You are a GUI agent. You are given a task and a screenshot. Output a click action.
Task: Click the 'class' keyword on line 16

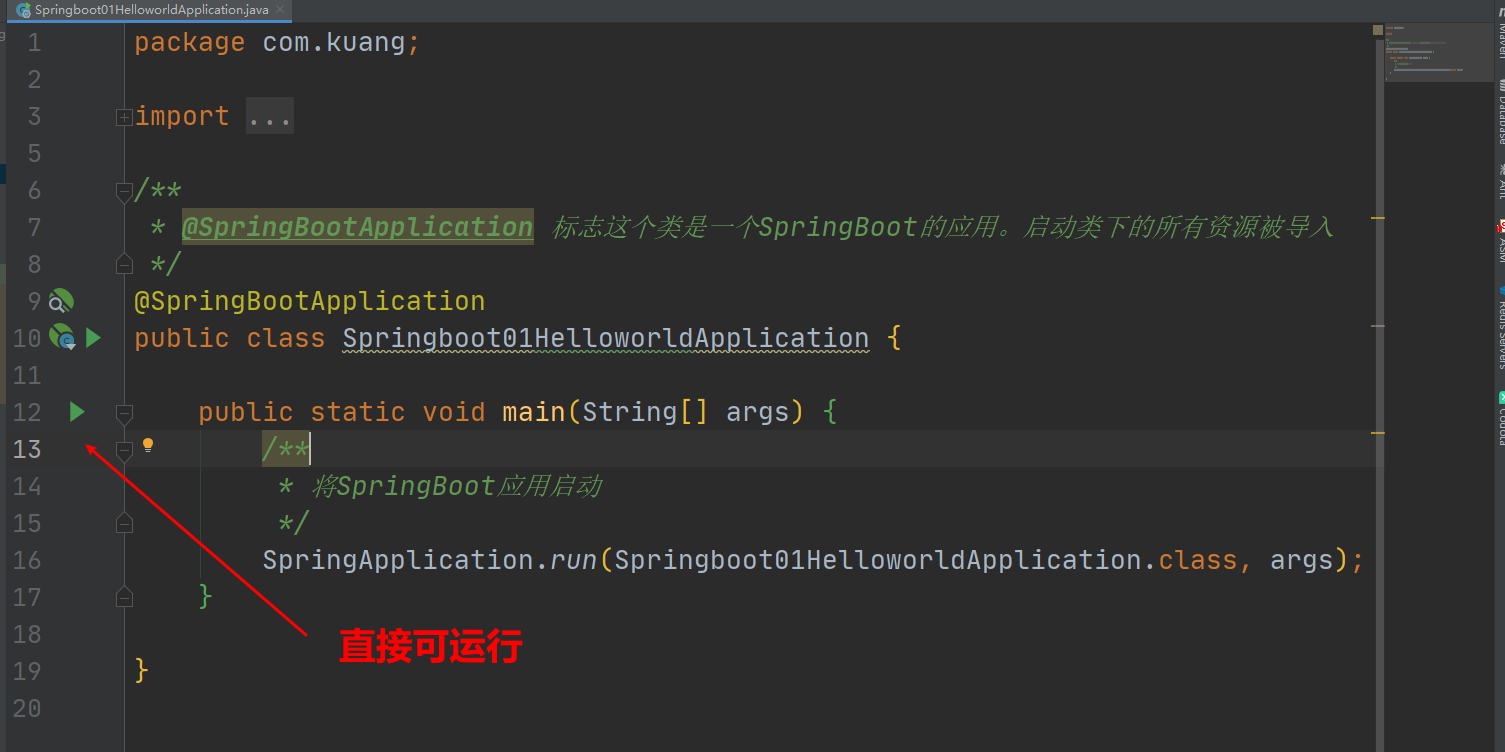click(1197, 560)
